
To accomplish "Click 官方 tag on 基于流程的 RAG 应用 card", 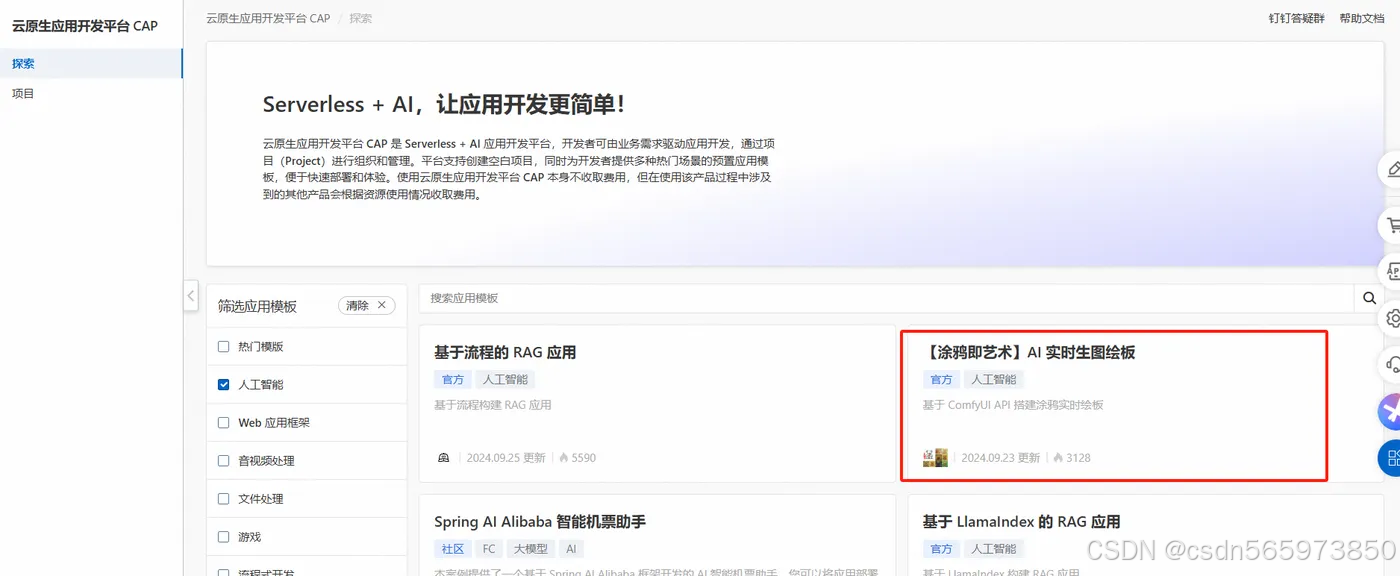I will (453, 379).
